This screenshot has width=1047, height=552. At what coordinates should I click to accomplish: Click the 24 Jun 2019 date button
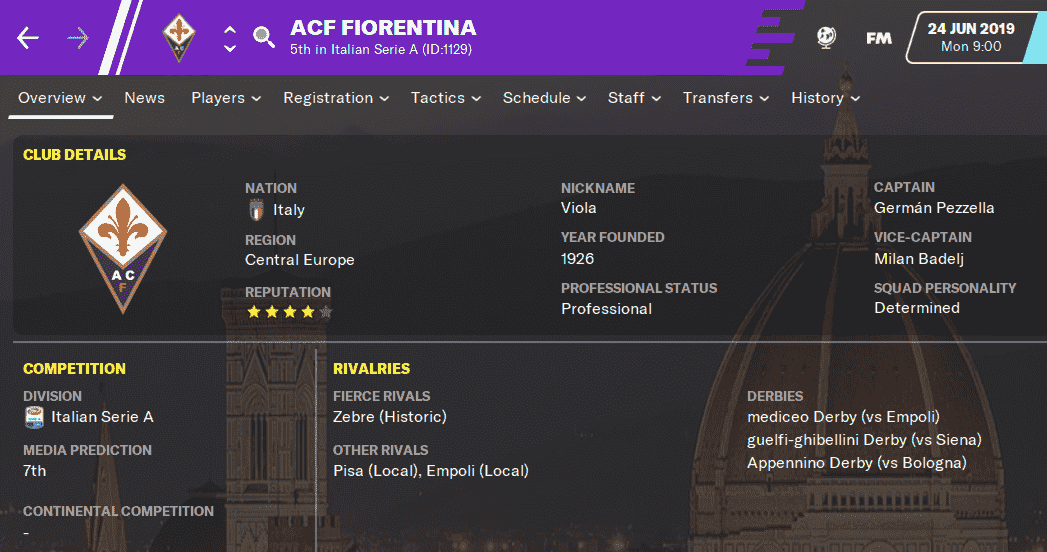972,37
